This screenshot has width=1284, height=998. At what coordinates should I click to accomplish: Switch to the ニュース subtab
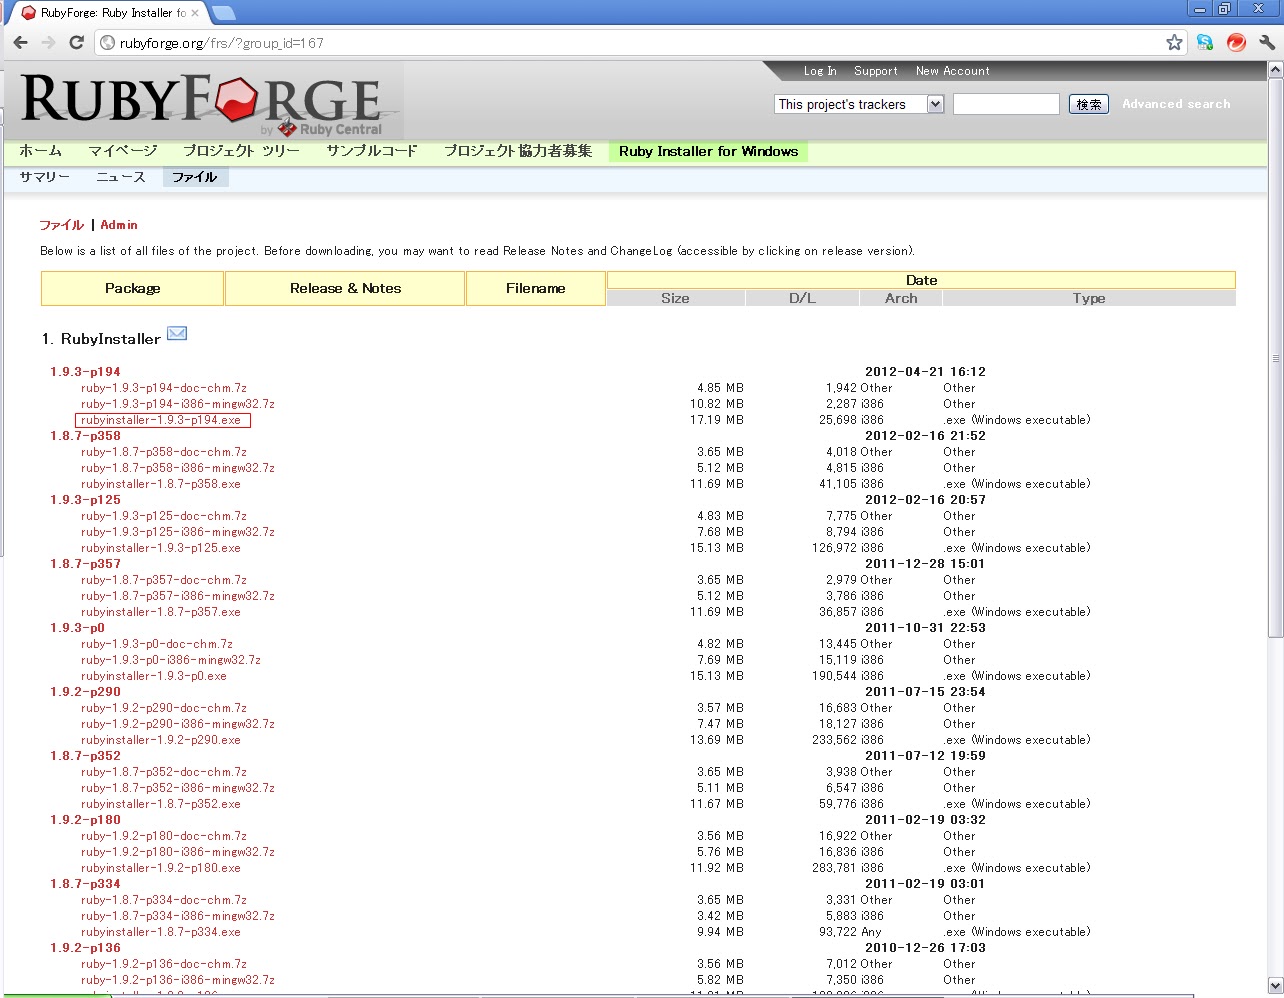tap(121, 177)
